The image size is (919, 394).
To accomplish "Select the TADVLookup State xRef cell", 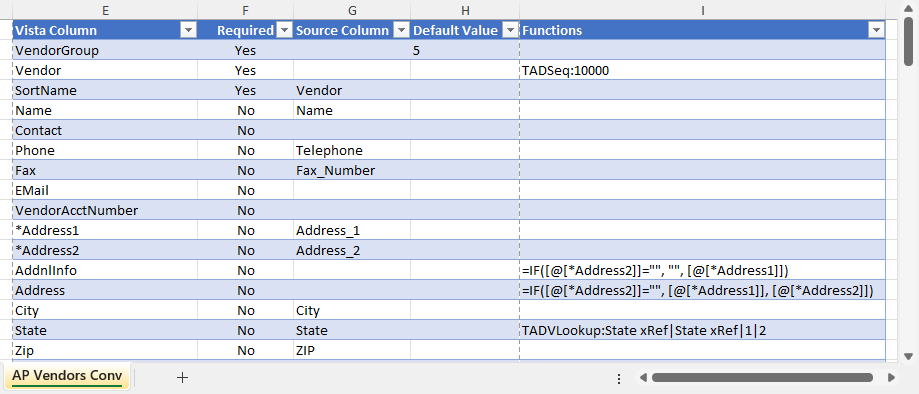I will tap(702, 330).
